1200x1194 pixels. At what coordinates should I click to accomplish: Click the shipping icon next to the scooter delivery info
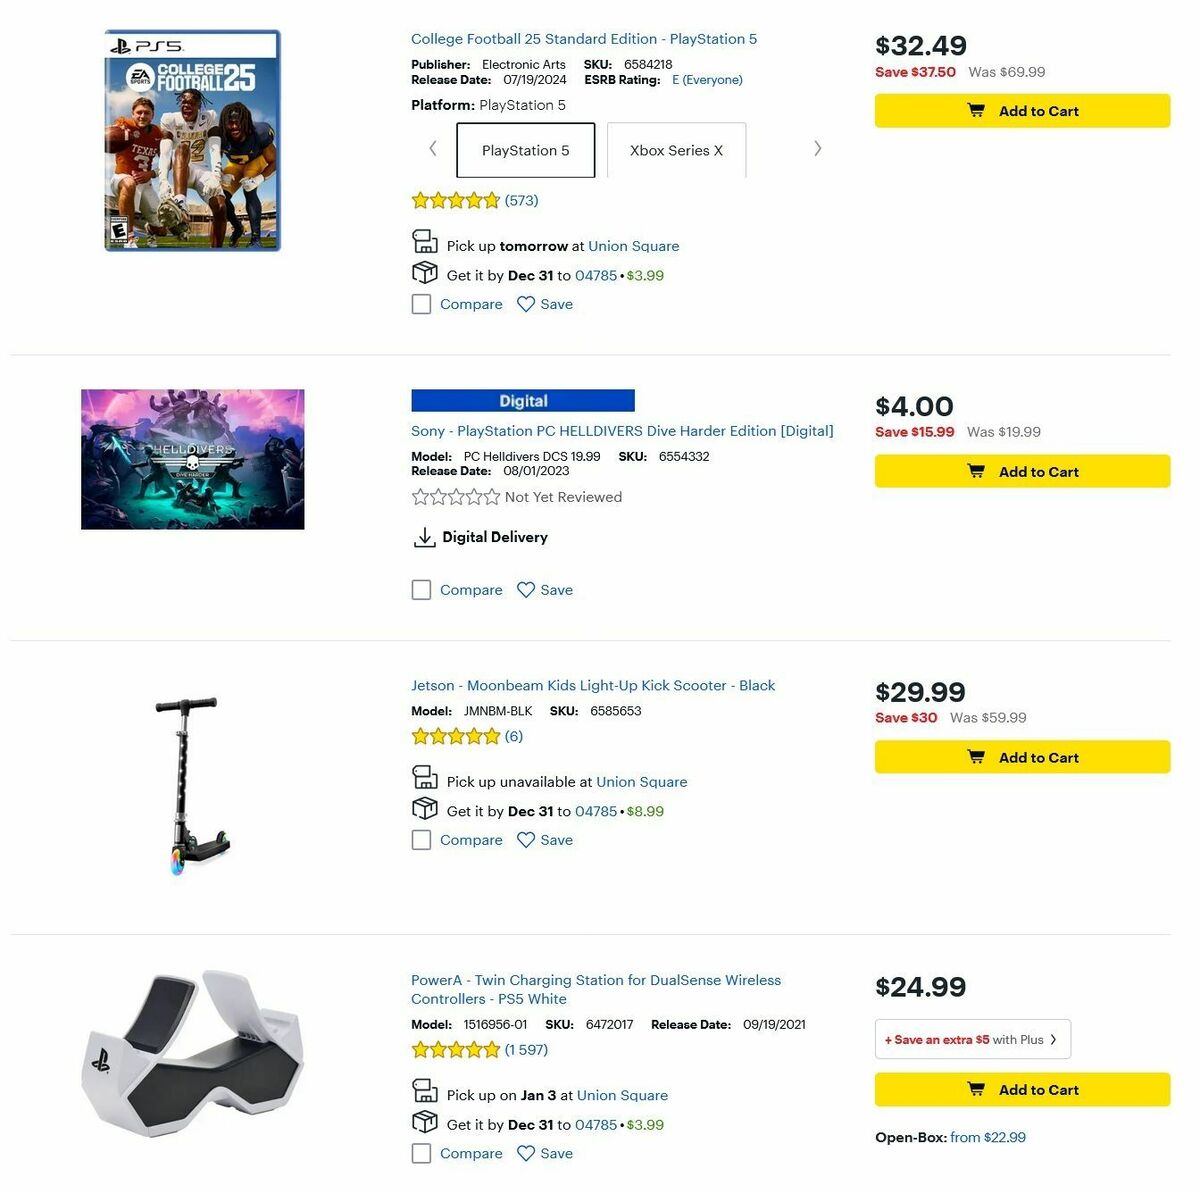(425, 808)
